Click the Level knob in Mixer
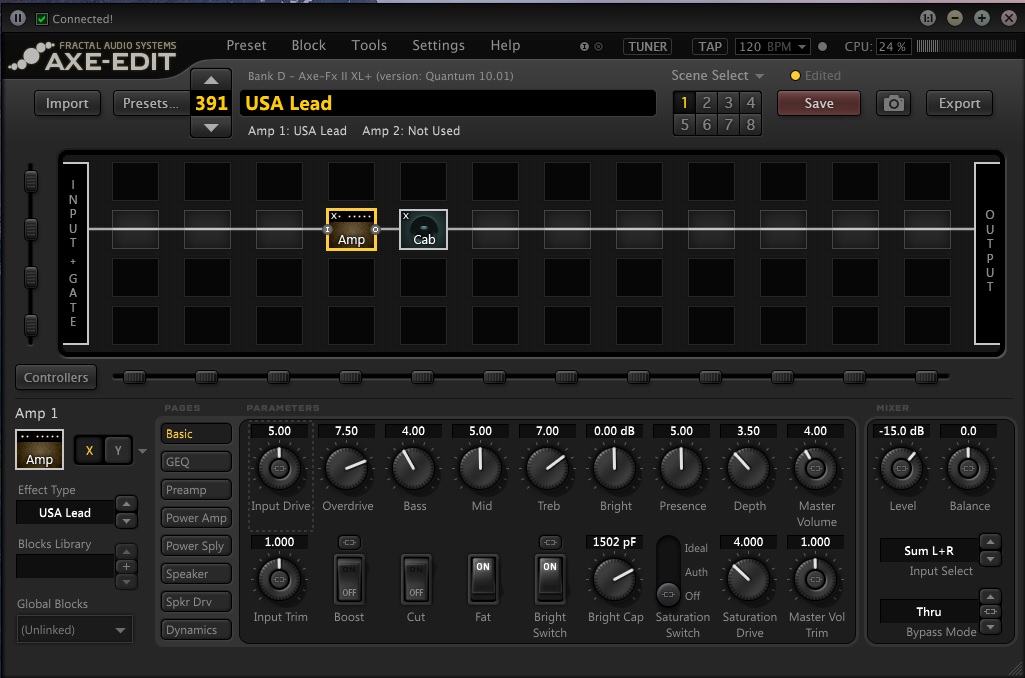The width and height of the screenshot is (1025, 678). [901, 468]
